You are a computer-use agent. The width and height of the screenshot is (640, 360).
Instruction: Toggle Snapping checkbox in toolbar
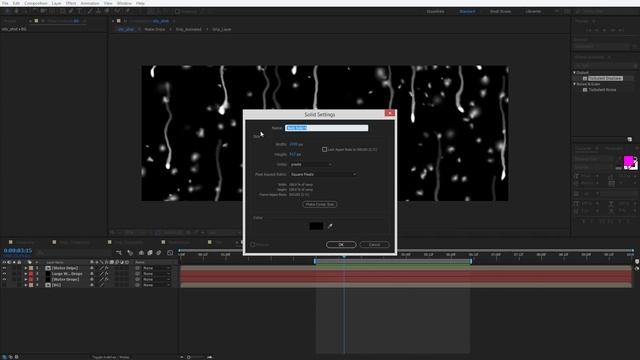point(177,12)
